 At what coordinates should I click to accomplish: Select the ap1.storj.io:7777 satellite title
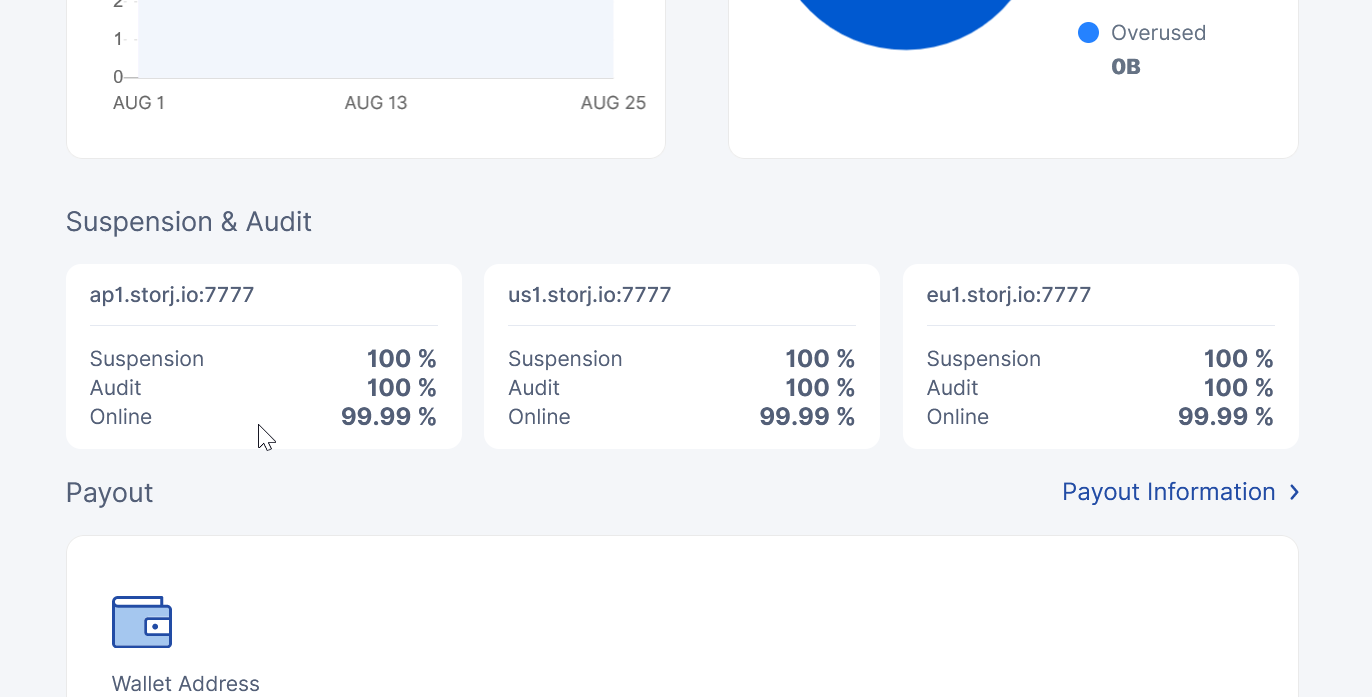tap(172, 295)
